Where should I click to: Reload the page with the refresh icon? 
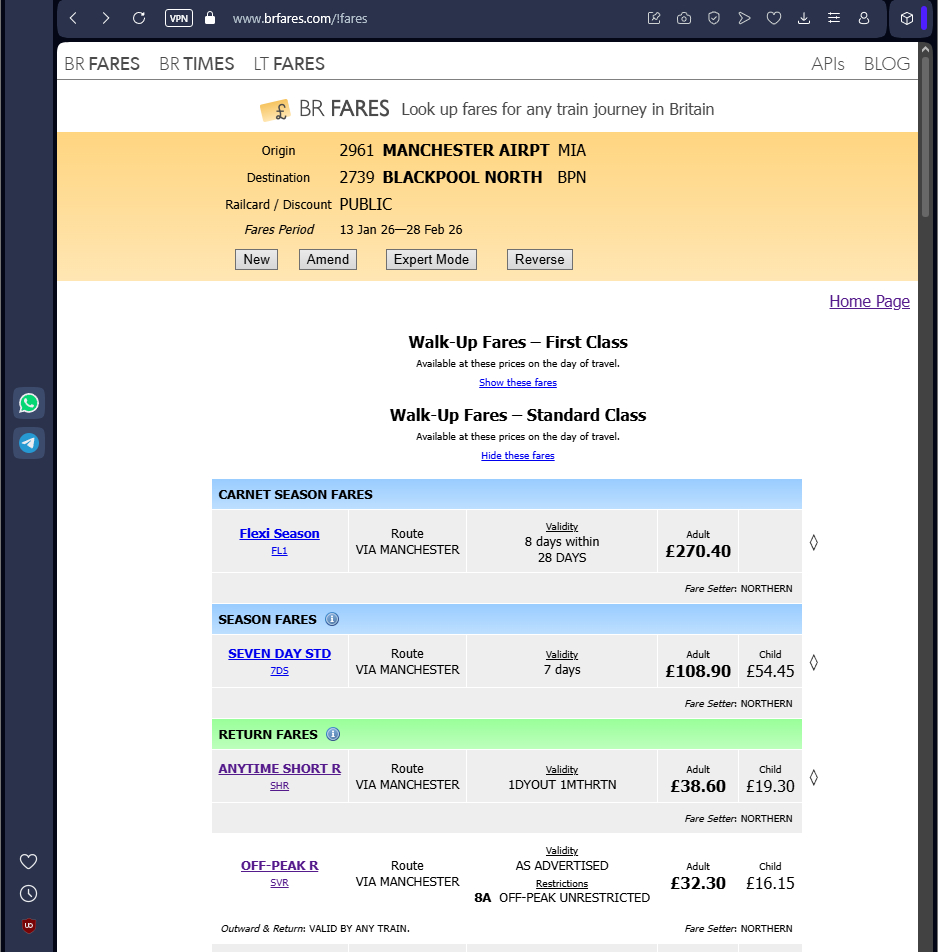click(139, 18)
